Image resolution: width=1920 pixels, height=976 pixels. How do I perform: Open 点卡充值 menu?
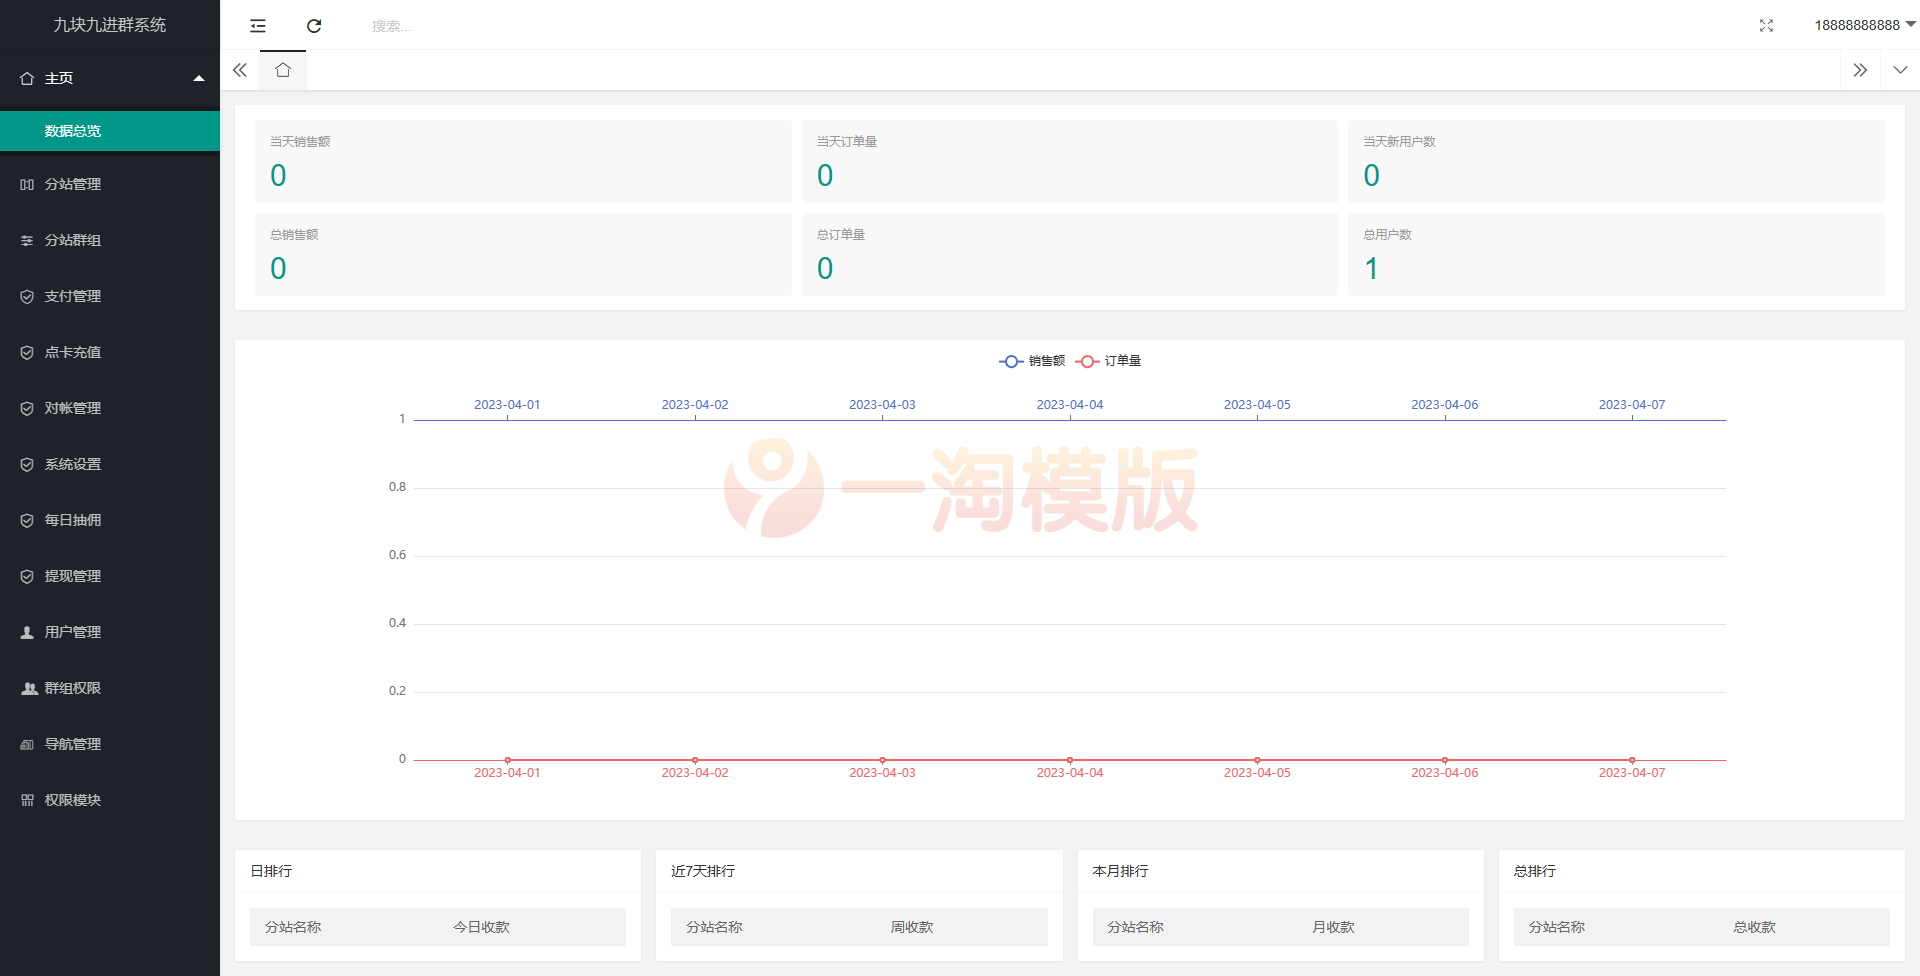(x=110, y=352)
